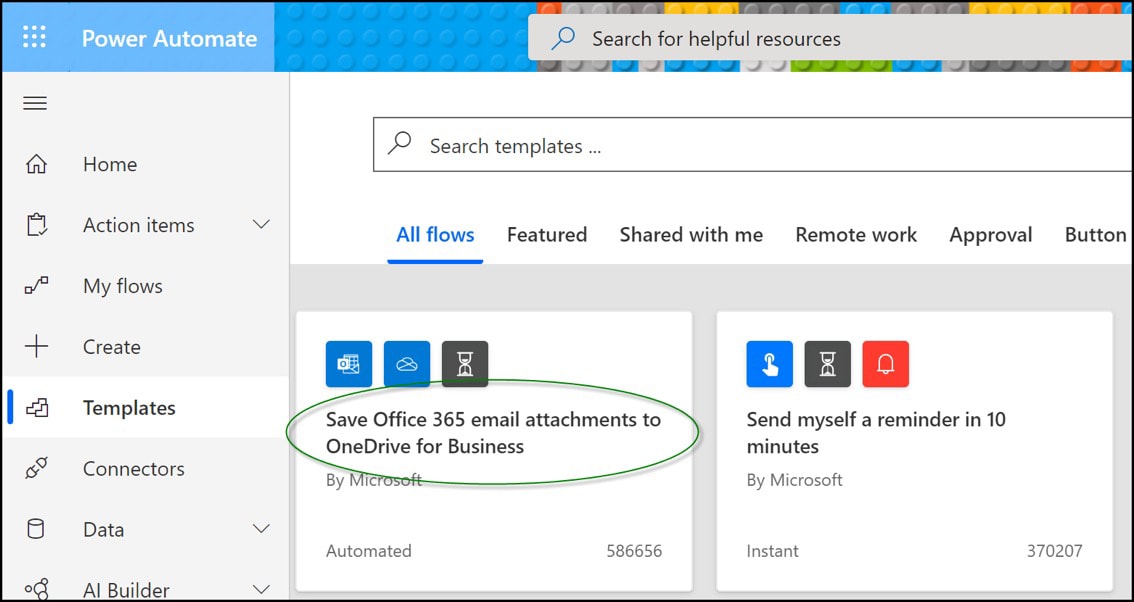The width and height of the screenshot is (1134, 602).
Task: Click the Search for helpful resources field
Action: 830,38
